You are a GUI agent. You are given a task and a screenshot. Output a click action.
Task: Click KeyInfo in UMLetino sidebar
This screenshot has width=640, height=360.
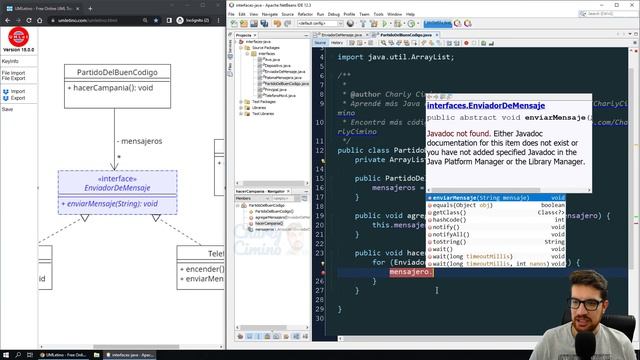tap(10, 61)
